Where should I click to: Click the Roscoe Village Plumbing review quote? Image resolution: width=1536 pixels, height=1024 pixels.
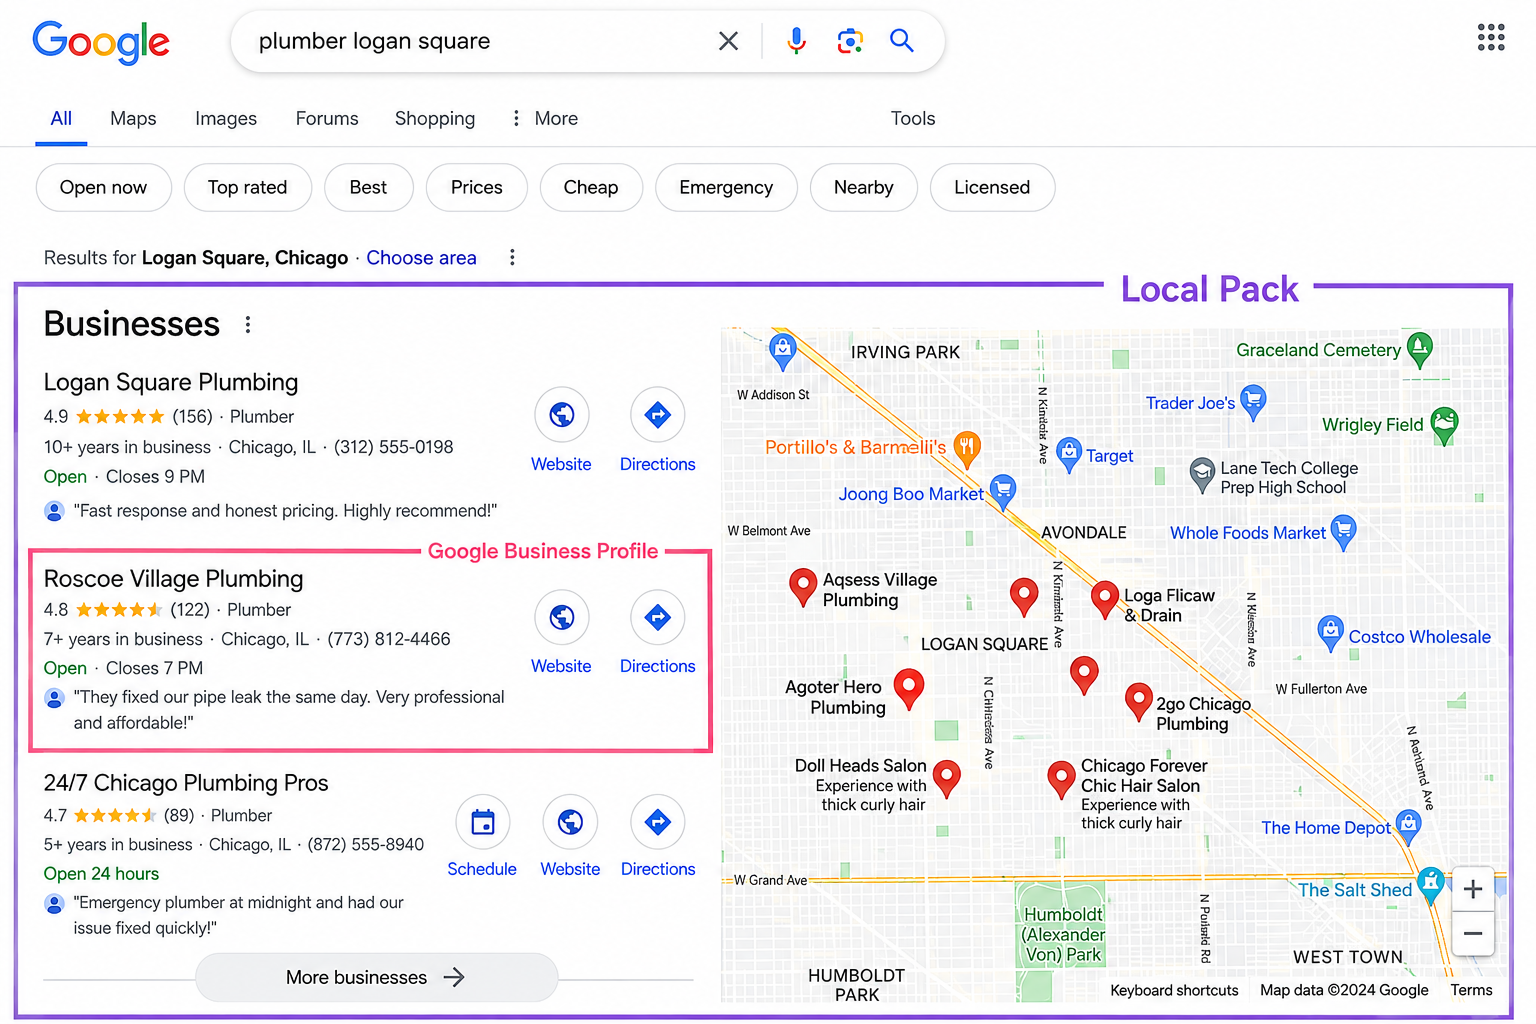tap(289, 710)
